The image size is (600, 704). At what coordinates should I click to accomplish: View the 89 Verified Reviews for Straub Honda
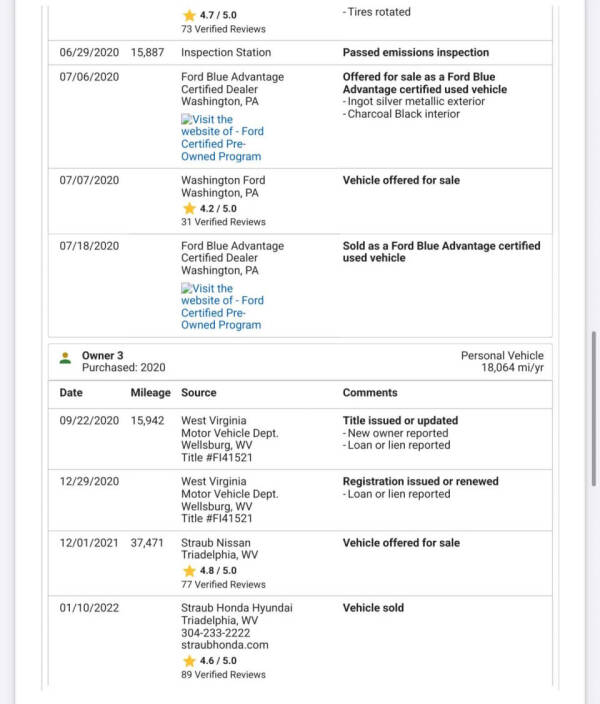point(223,674)
